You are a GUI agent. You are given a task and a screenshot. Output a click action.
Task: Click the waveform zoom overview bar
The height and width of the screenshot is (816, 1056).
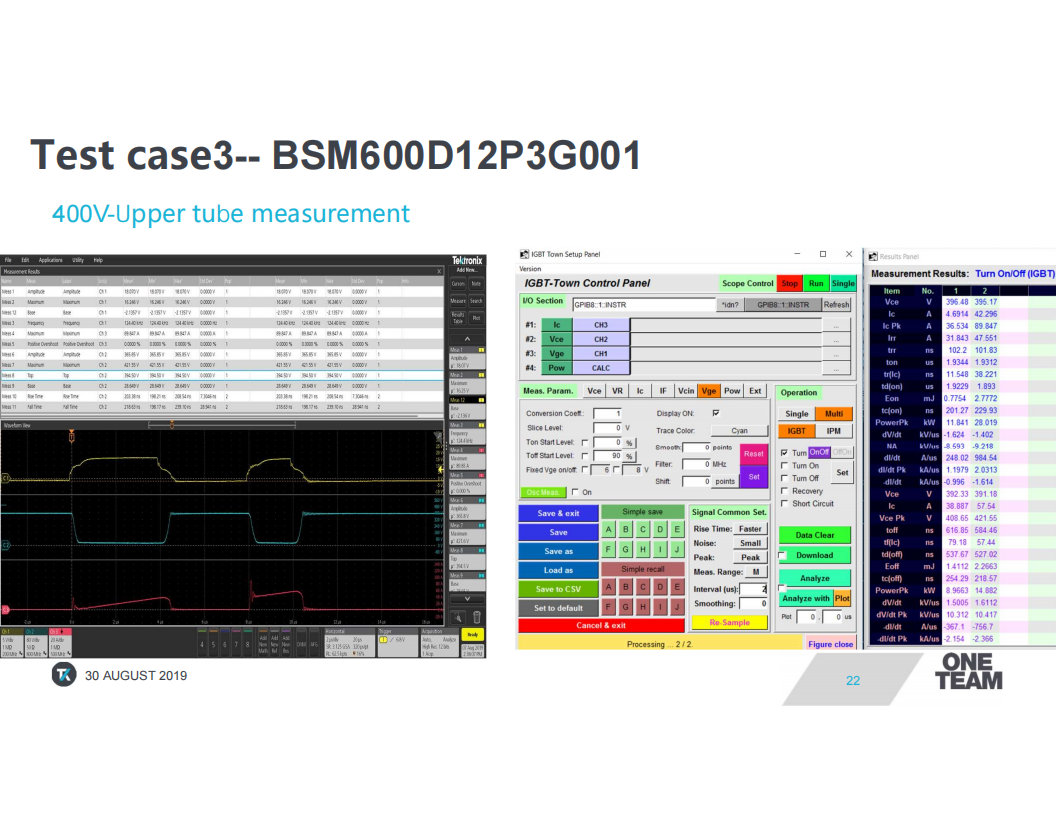tap(222, 425)
